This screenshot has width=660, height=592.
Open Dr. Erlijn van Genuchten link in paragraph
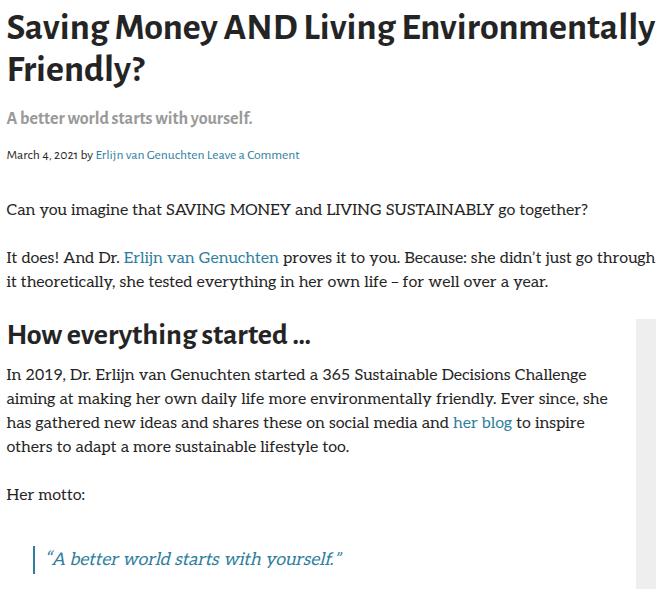pyautogui.click(x=201, y=258)
